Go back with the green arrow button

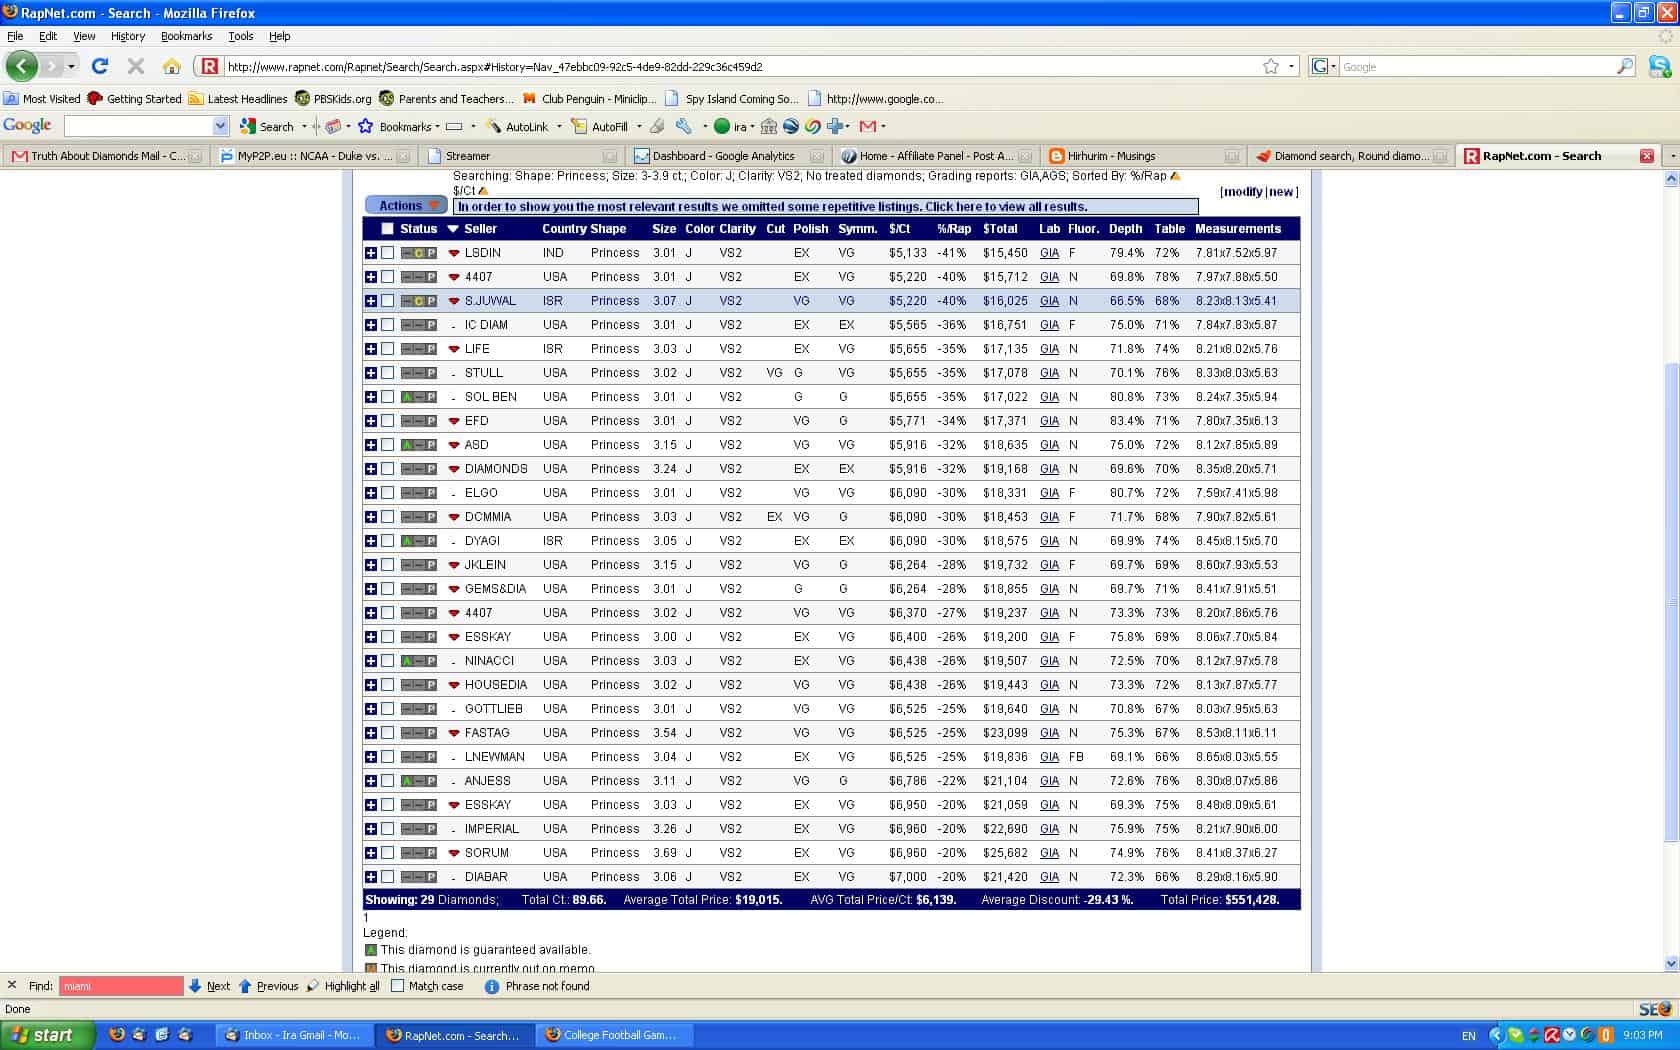tap(22, 66)
